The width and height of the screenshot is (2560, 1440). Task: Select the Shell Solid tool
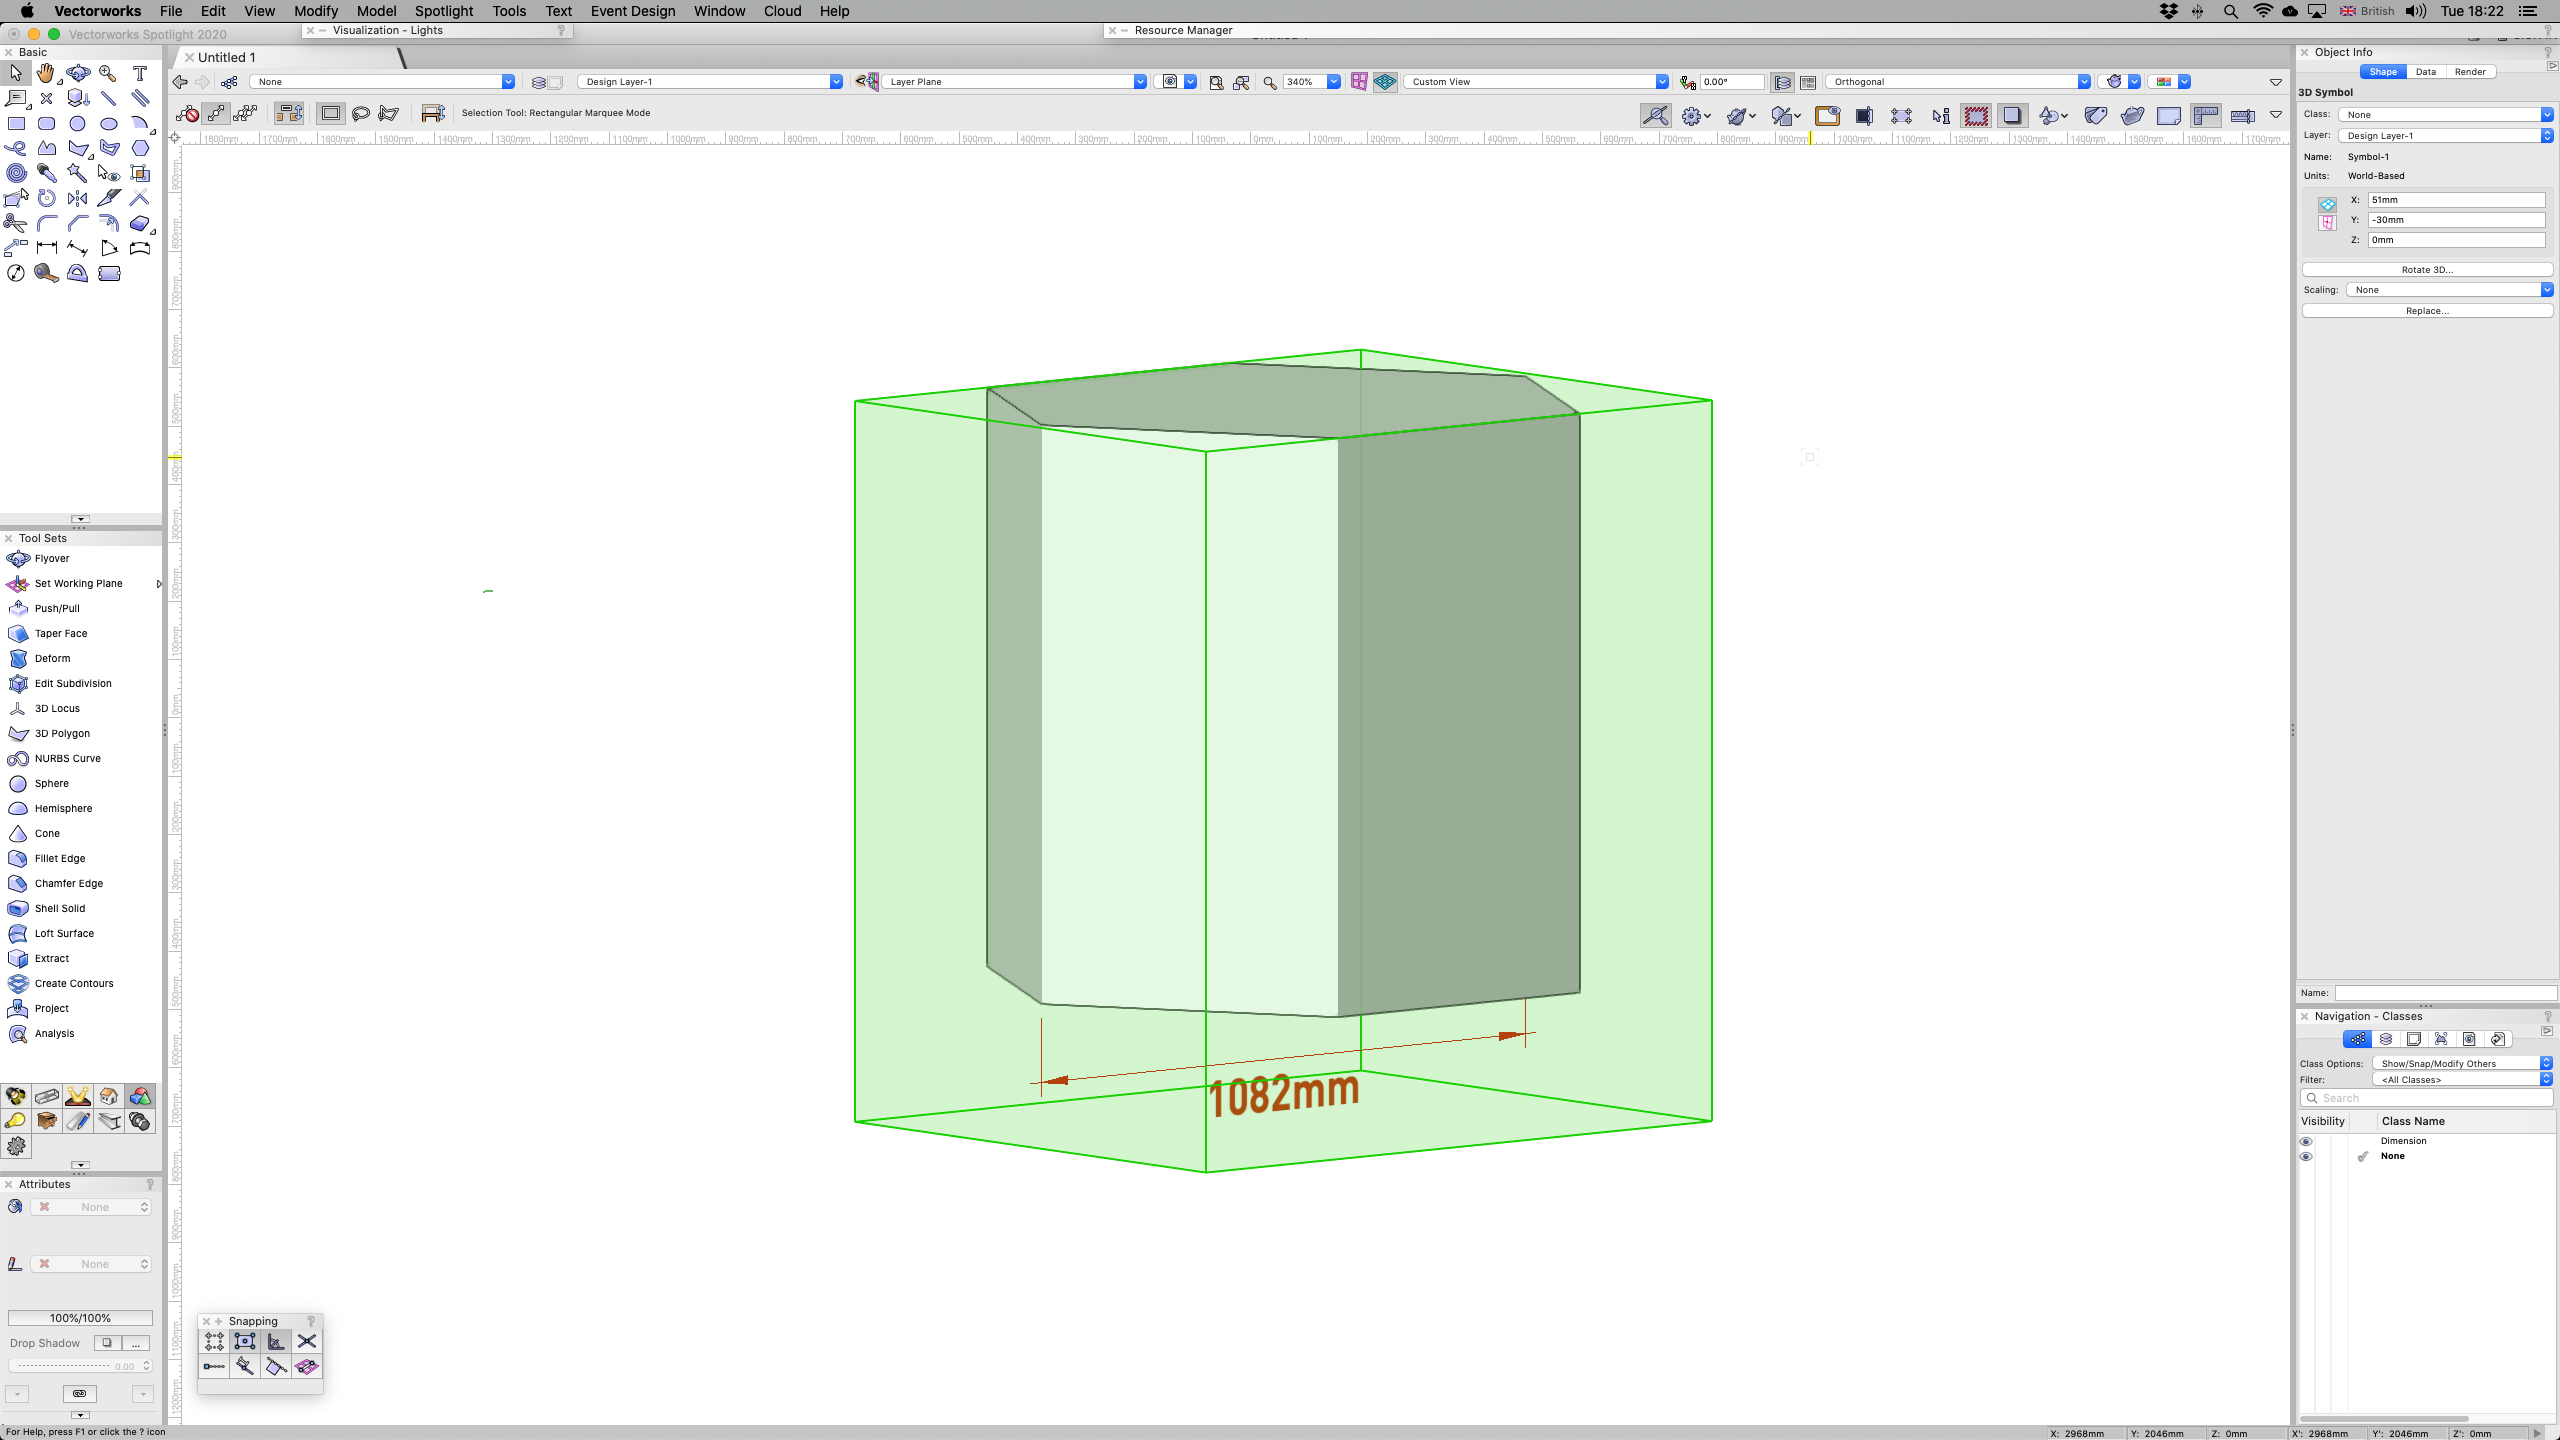point(59,908)
